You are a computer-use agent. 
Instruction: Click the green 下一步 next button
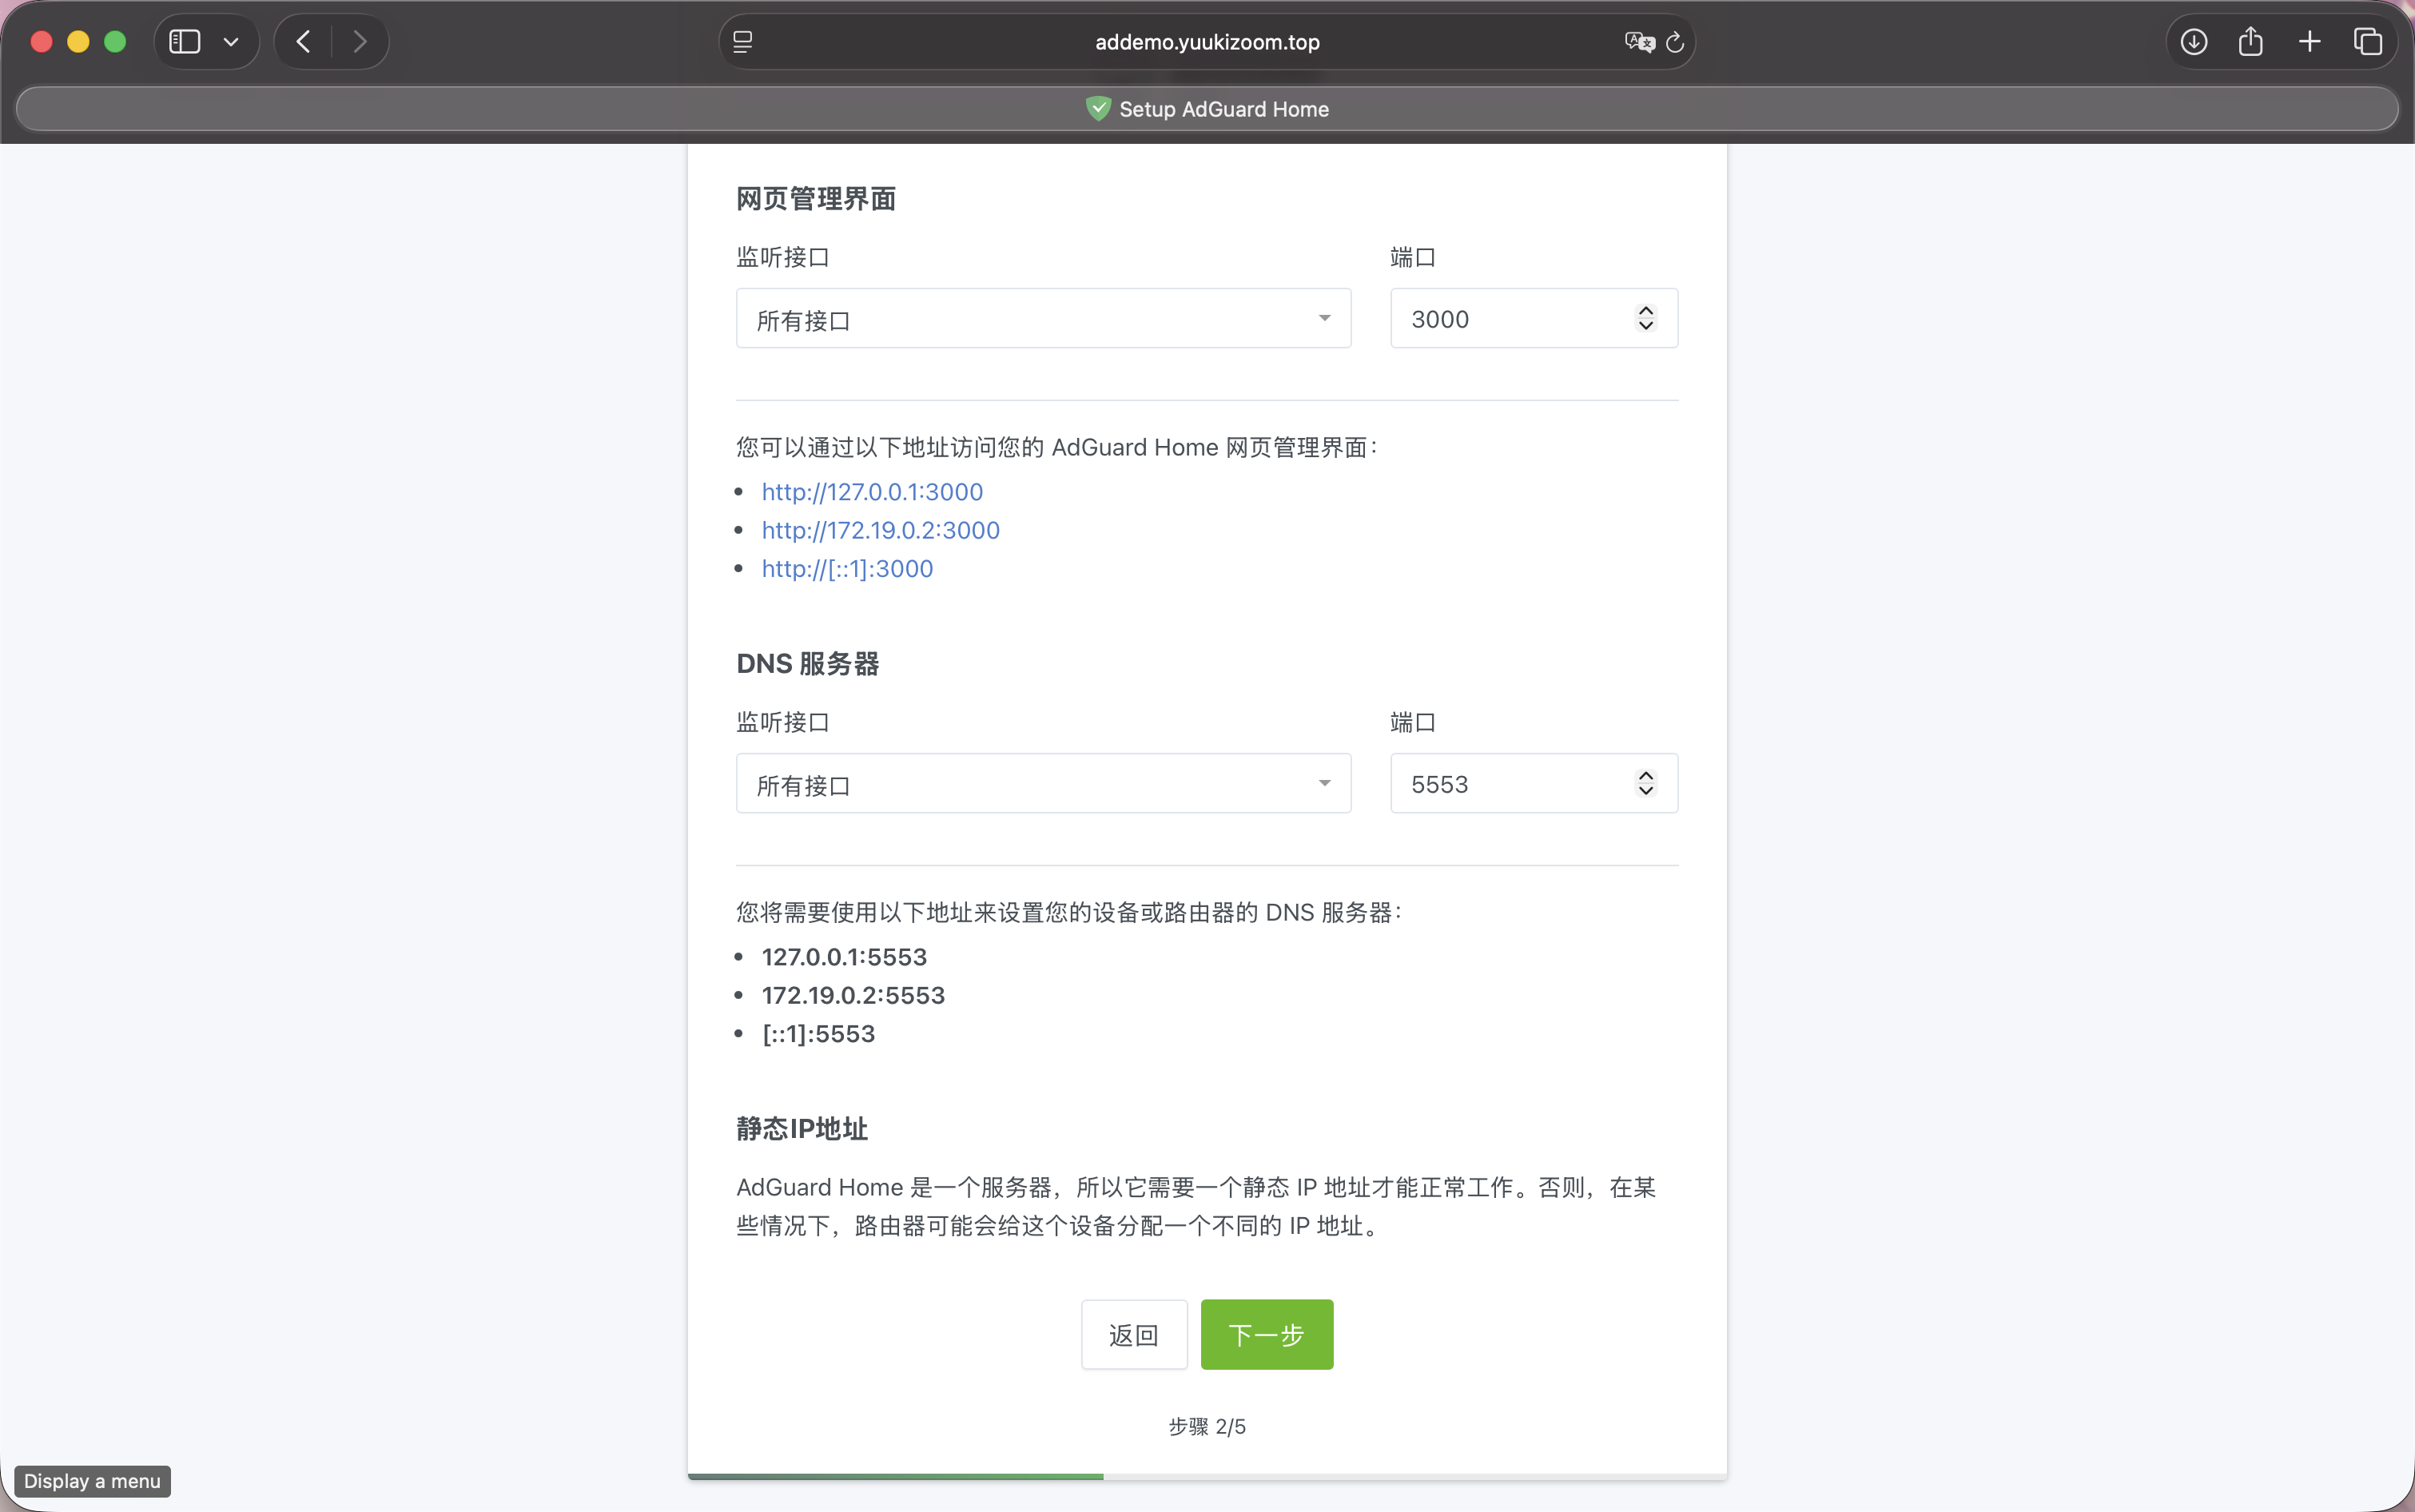click(1266, 1335)
